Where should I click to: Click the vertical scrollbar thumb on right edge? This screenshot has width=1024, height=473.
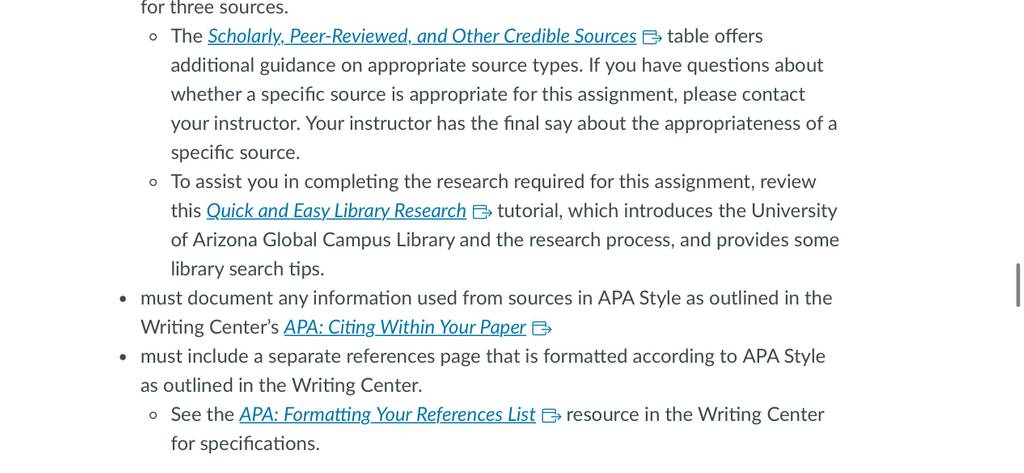pyautogui.click(x=1017, y=285)
